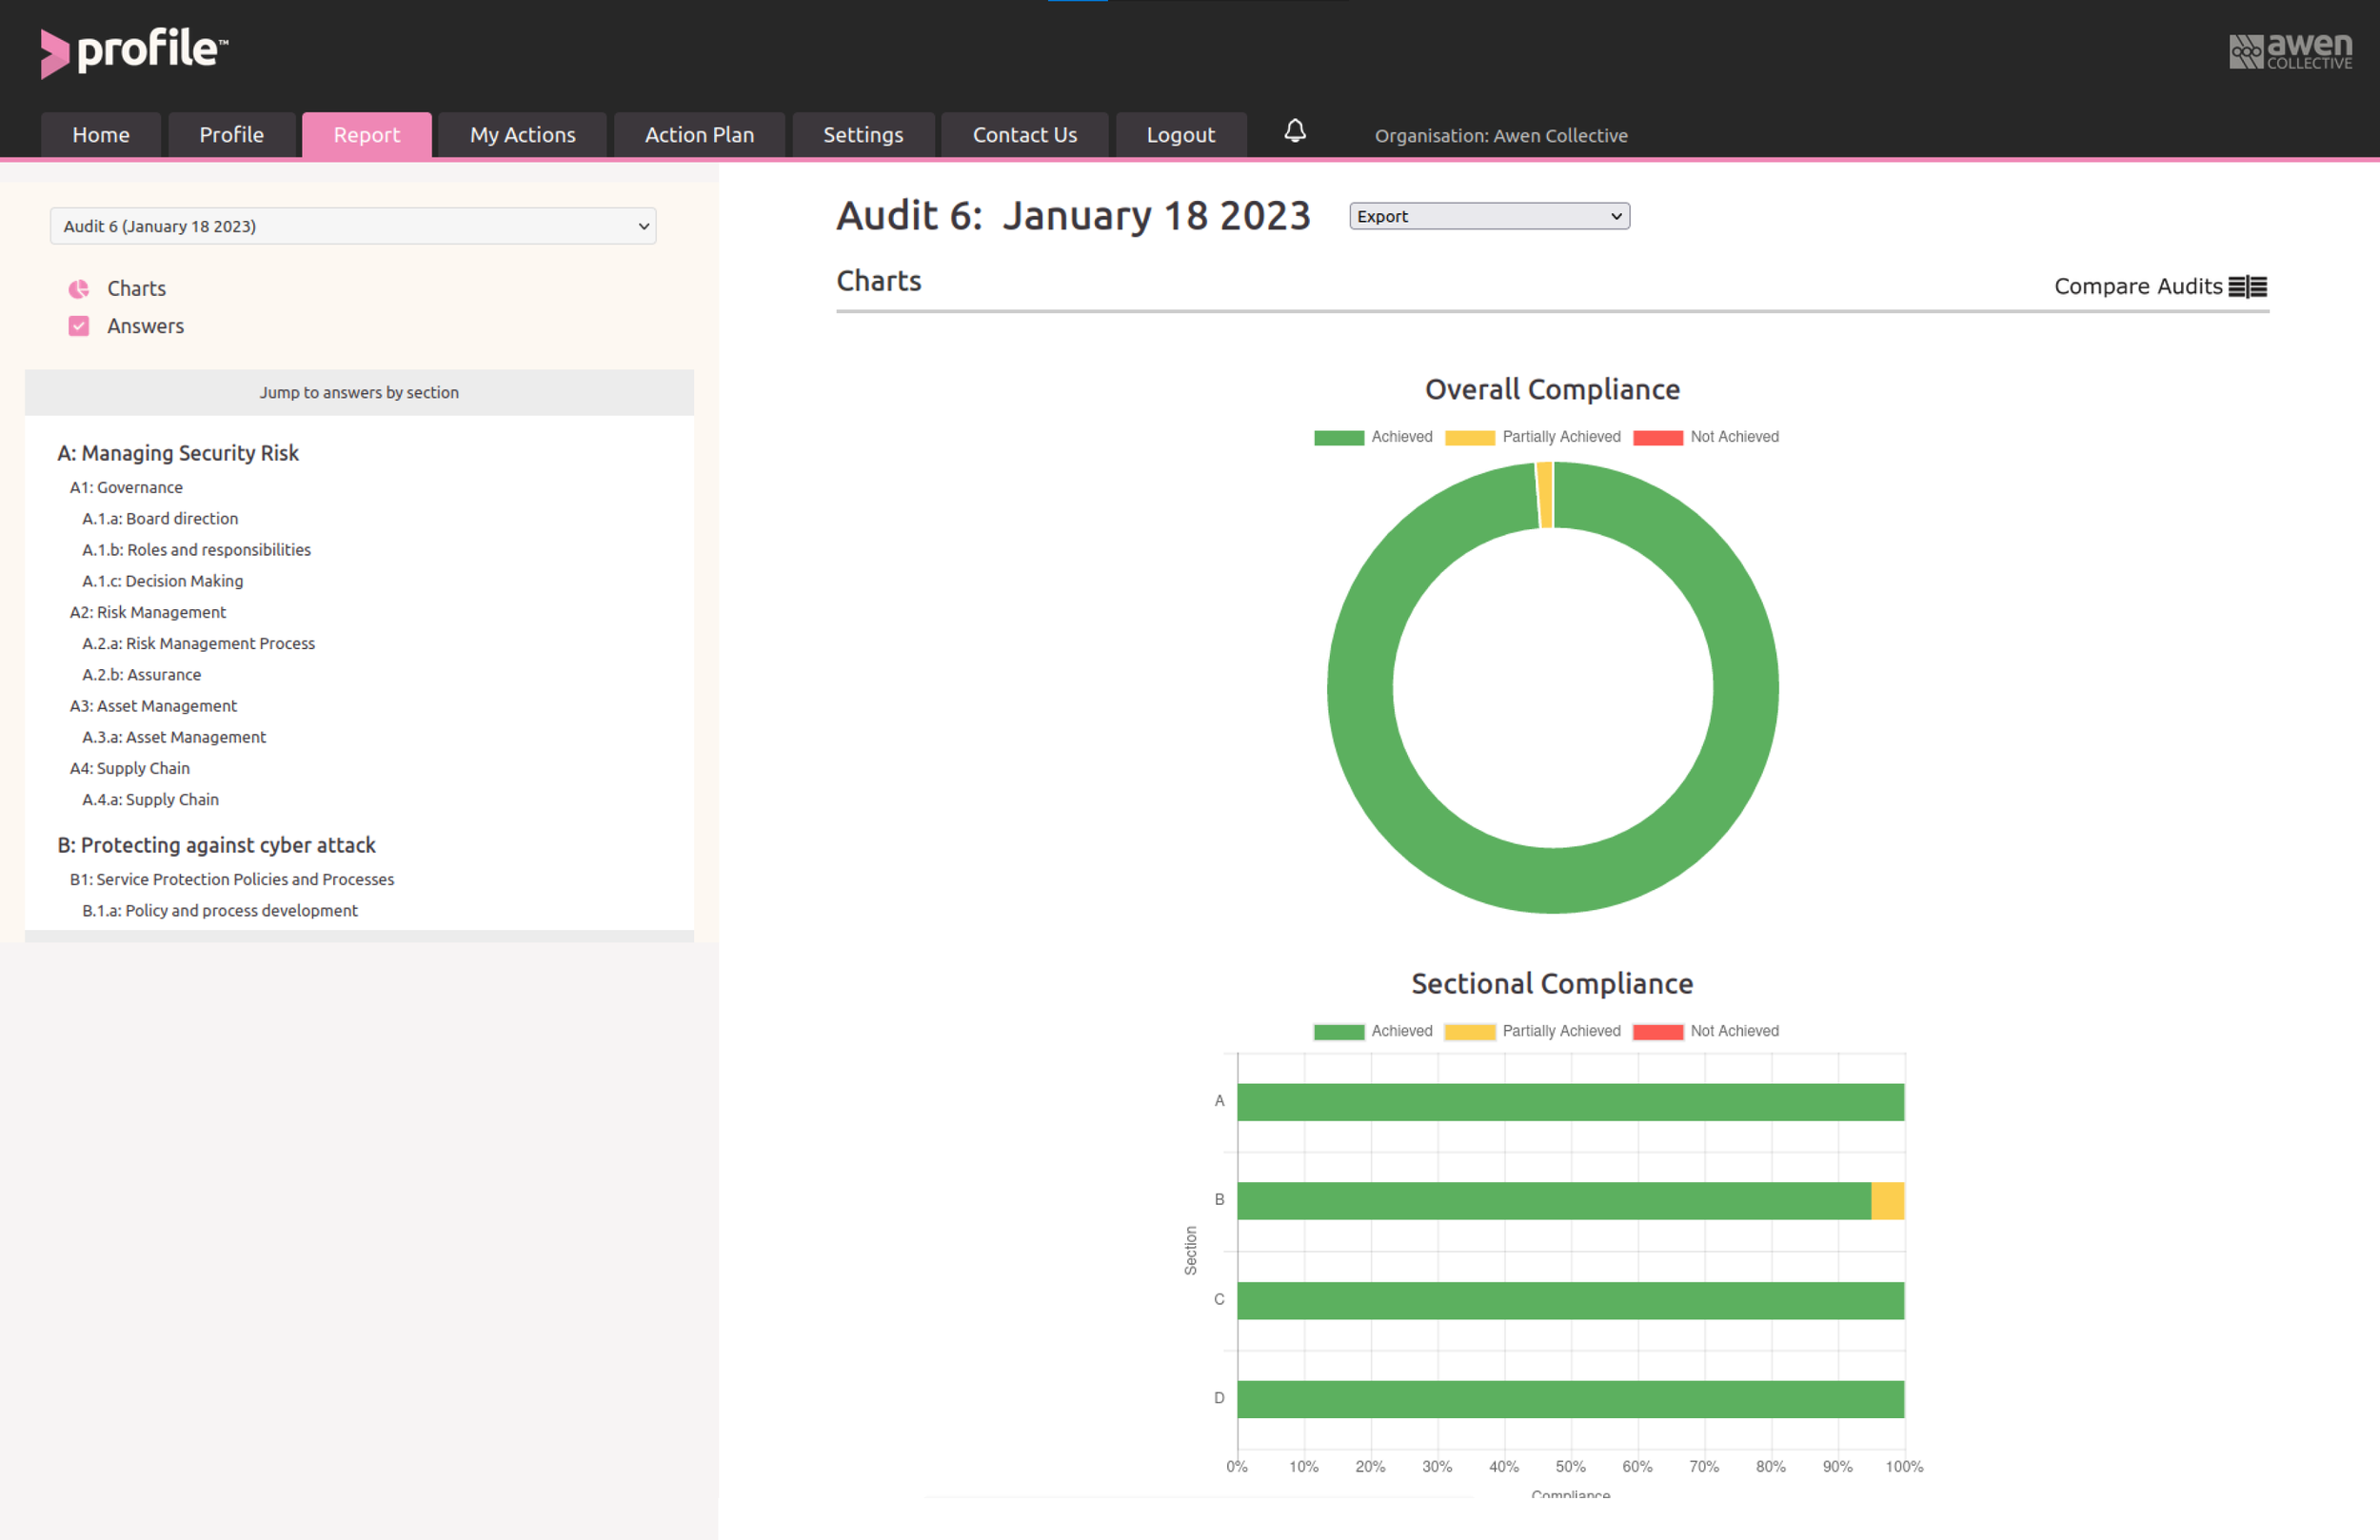Open the notifications bell
Viewport: 2380px width, 1540px height.
1295,131
